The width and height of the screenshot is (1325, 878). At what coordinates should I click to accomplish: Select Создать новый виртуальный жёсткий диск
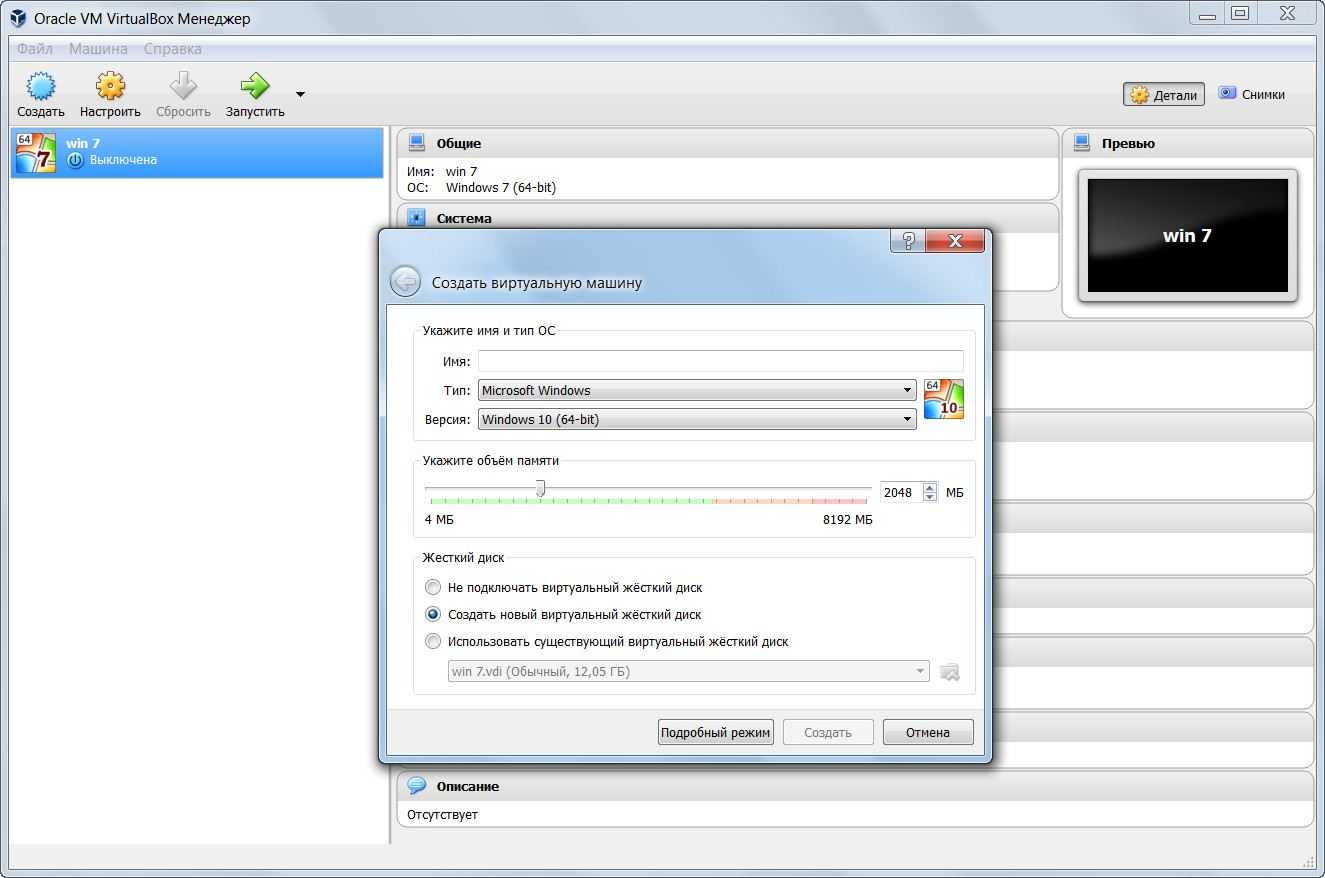tap(563, 614)
